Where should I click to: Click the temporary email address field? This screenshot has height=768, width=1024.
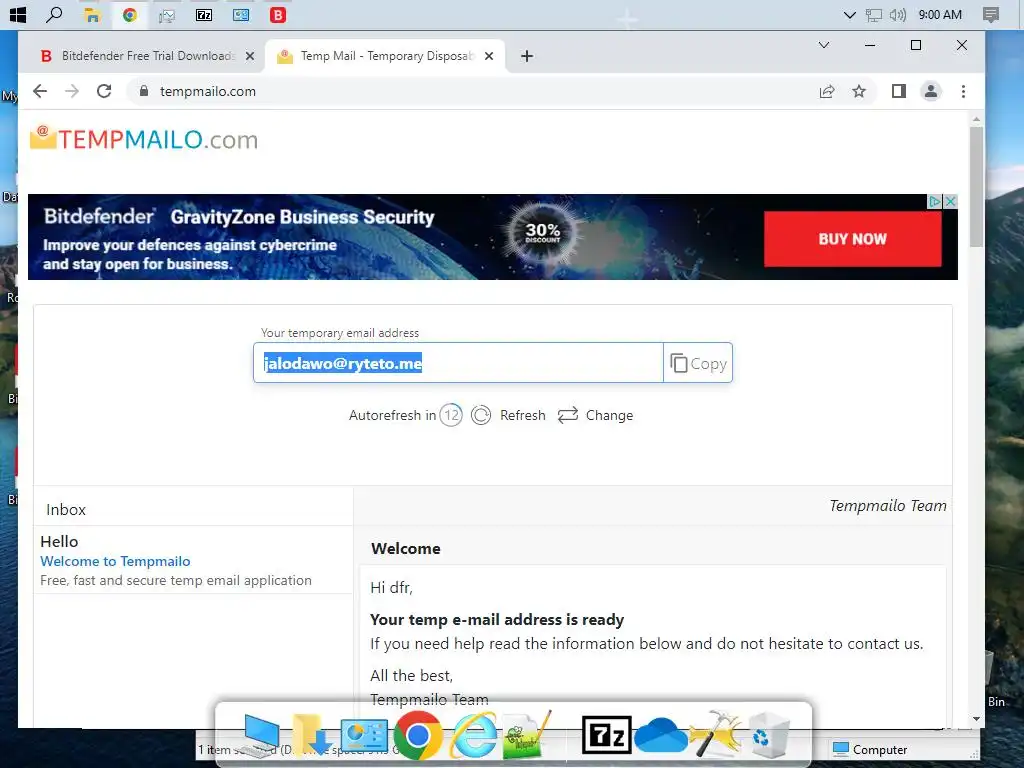(x=458, y=362)
